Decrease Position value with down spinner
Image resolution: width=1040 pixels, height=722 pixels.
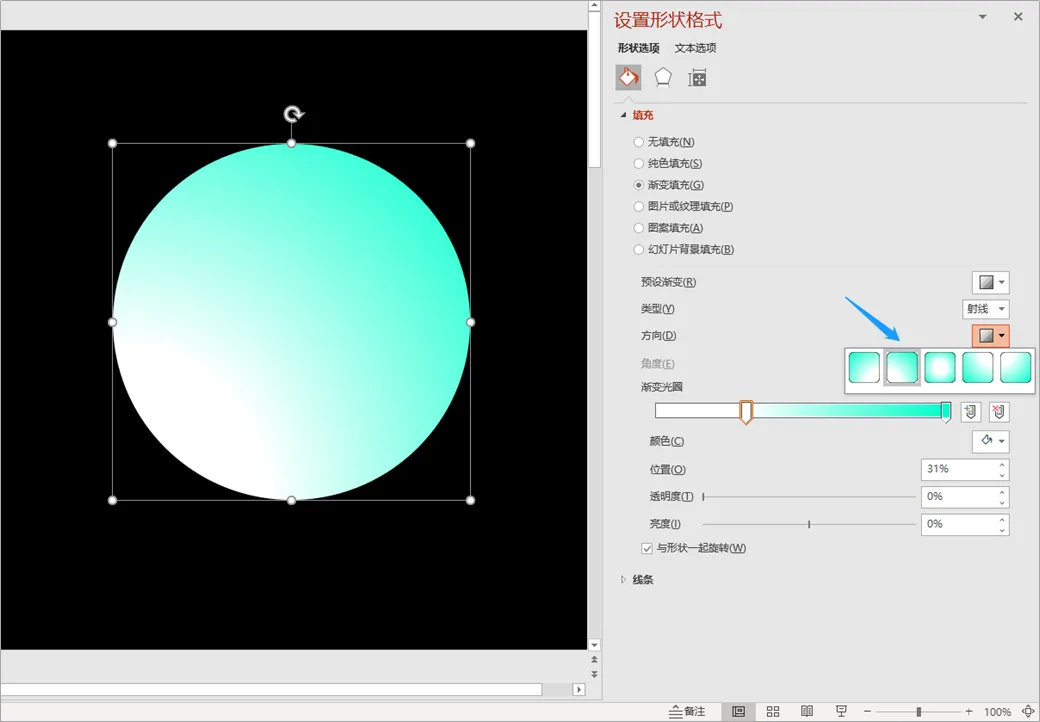[1002, 475]
